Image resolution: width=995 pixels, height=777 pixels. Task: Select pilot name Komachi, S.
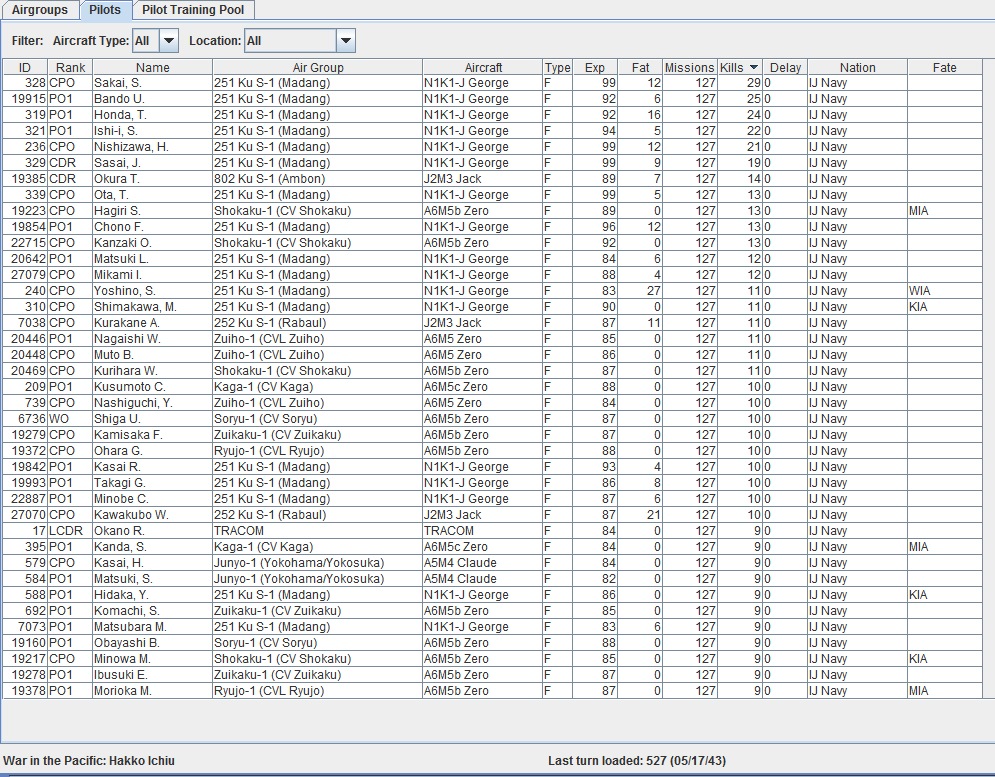[x=126, y=611]
